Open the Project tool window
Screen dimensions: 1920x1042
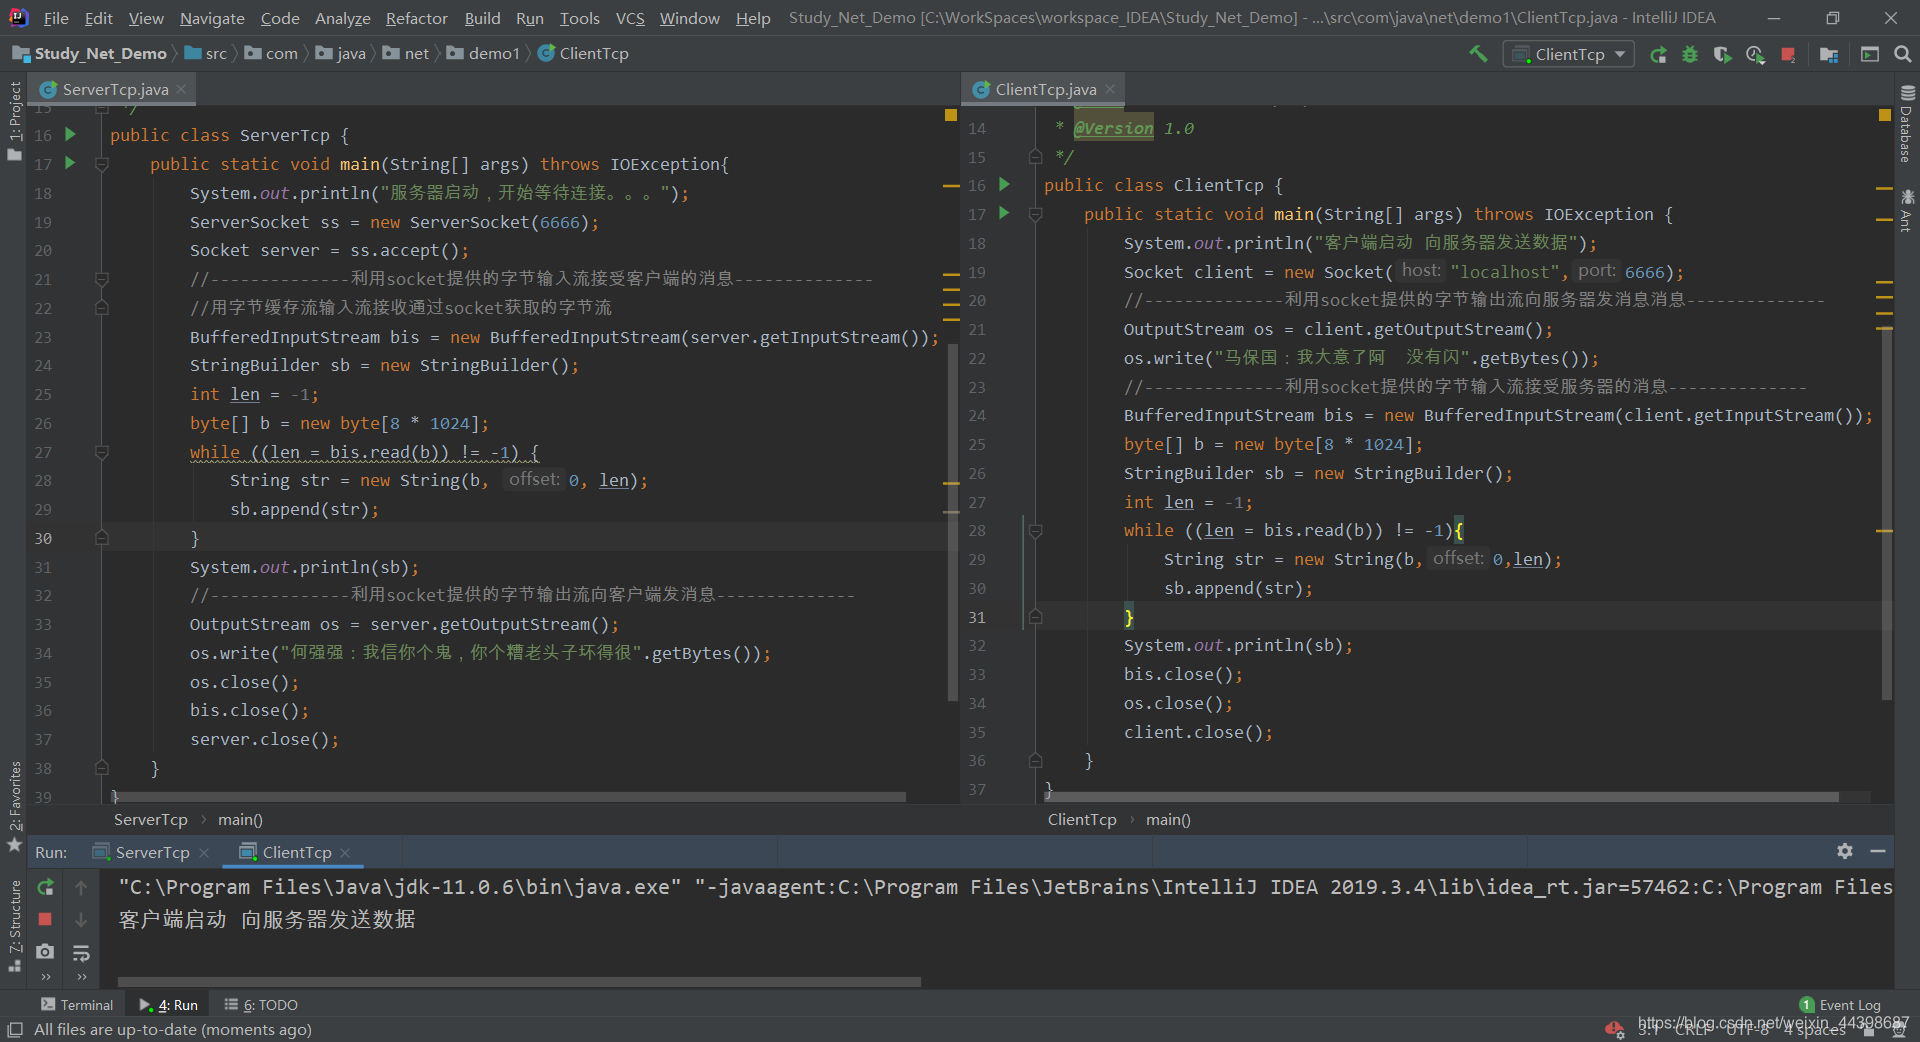[x=14, y=120]
